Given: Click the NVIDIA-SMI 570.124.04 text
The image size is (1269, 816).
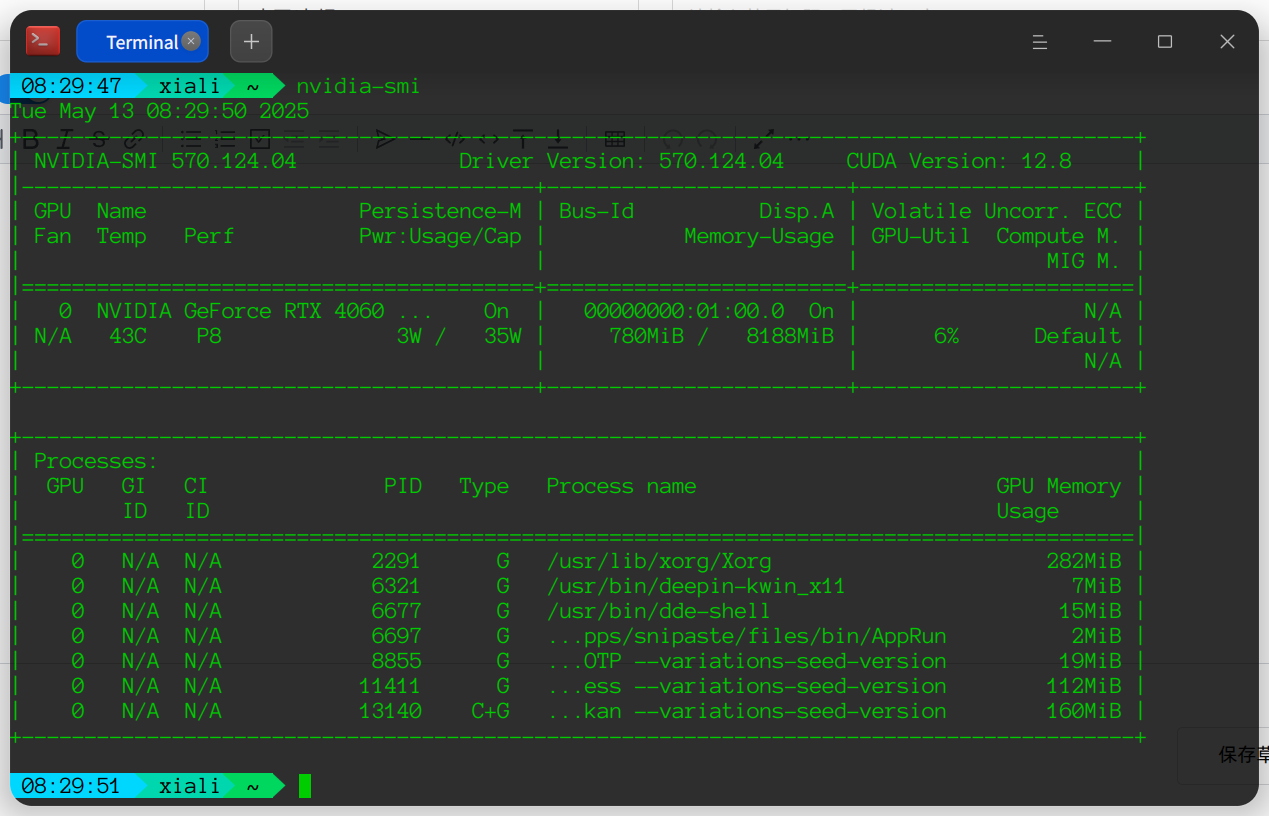Looking at the screenshot, I should [x=165, y=161].
